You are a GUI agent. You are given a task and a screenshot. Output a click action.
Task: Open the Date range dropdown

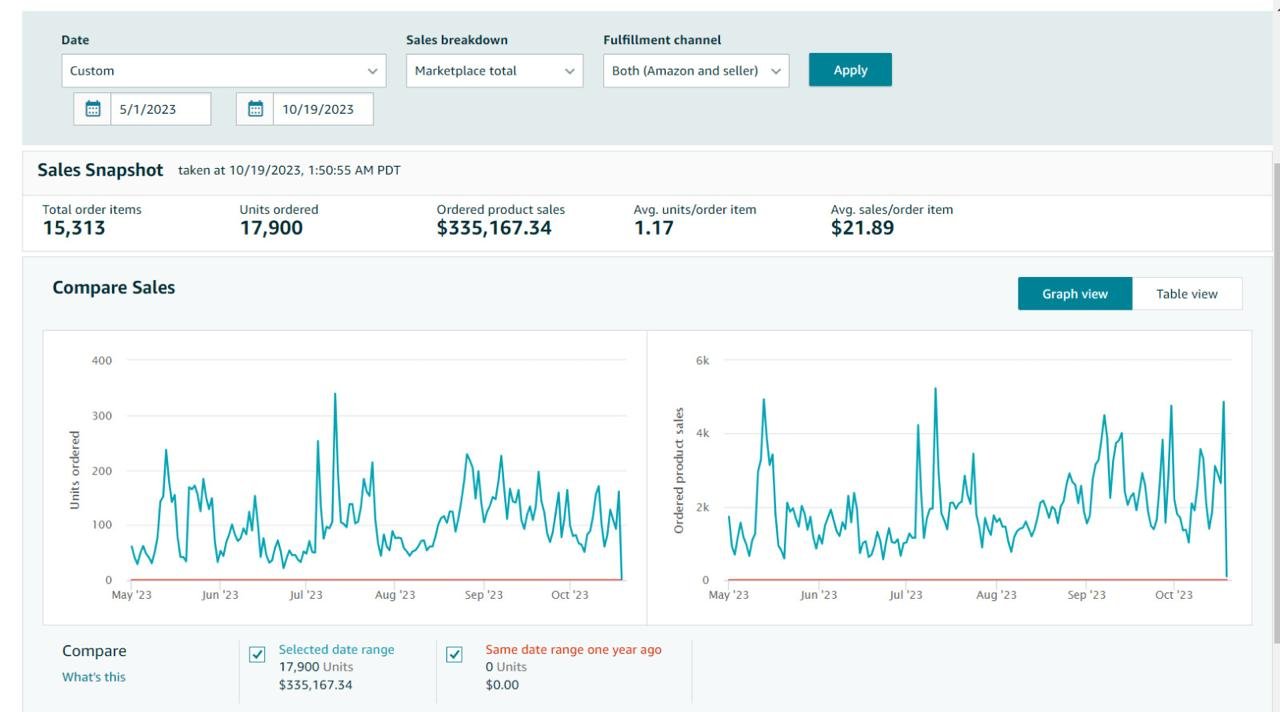click(224, 71)
